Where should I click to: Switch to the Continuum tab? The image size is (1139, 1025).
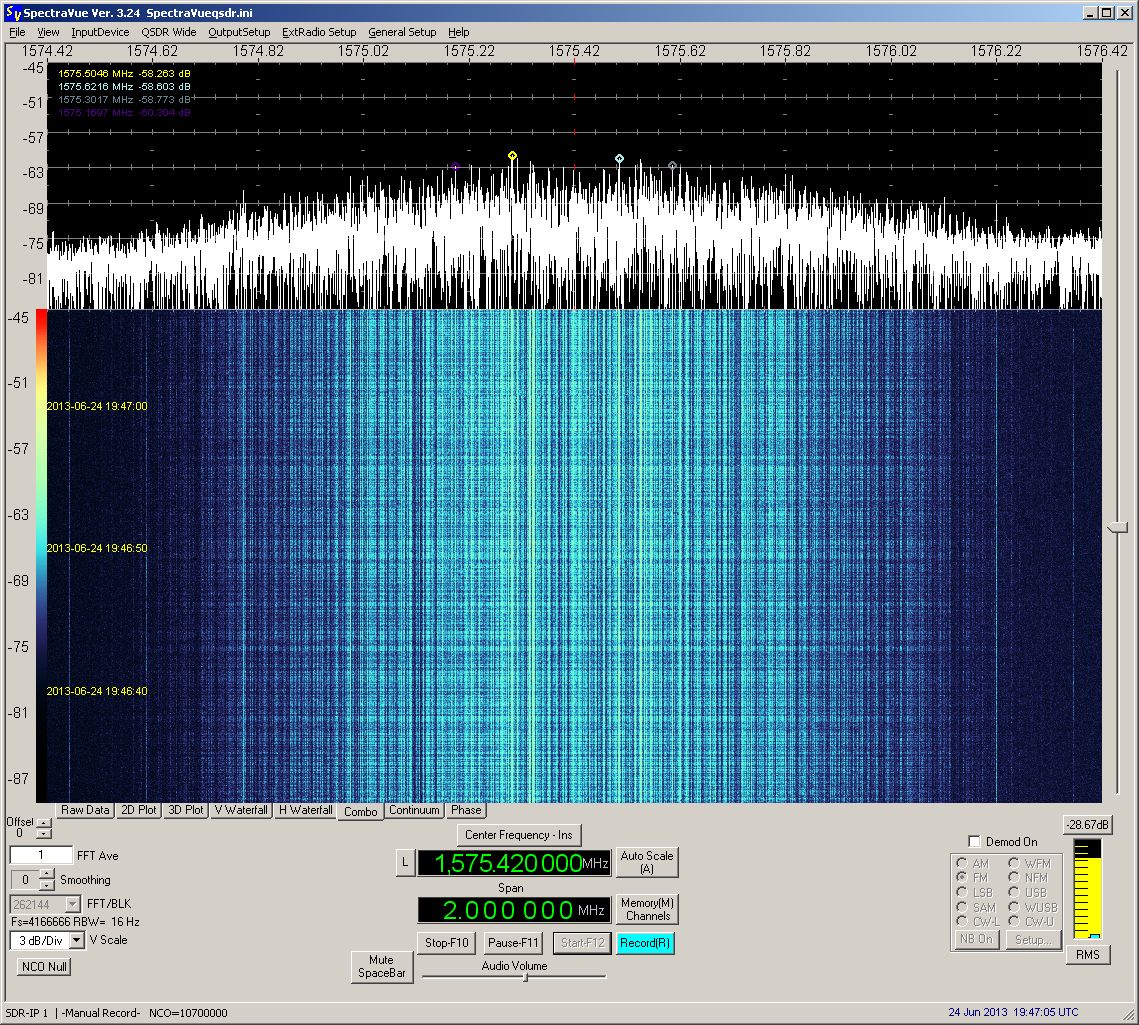pyautogui.click(x=414, y=810)
